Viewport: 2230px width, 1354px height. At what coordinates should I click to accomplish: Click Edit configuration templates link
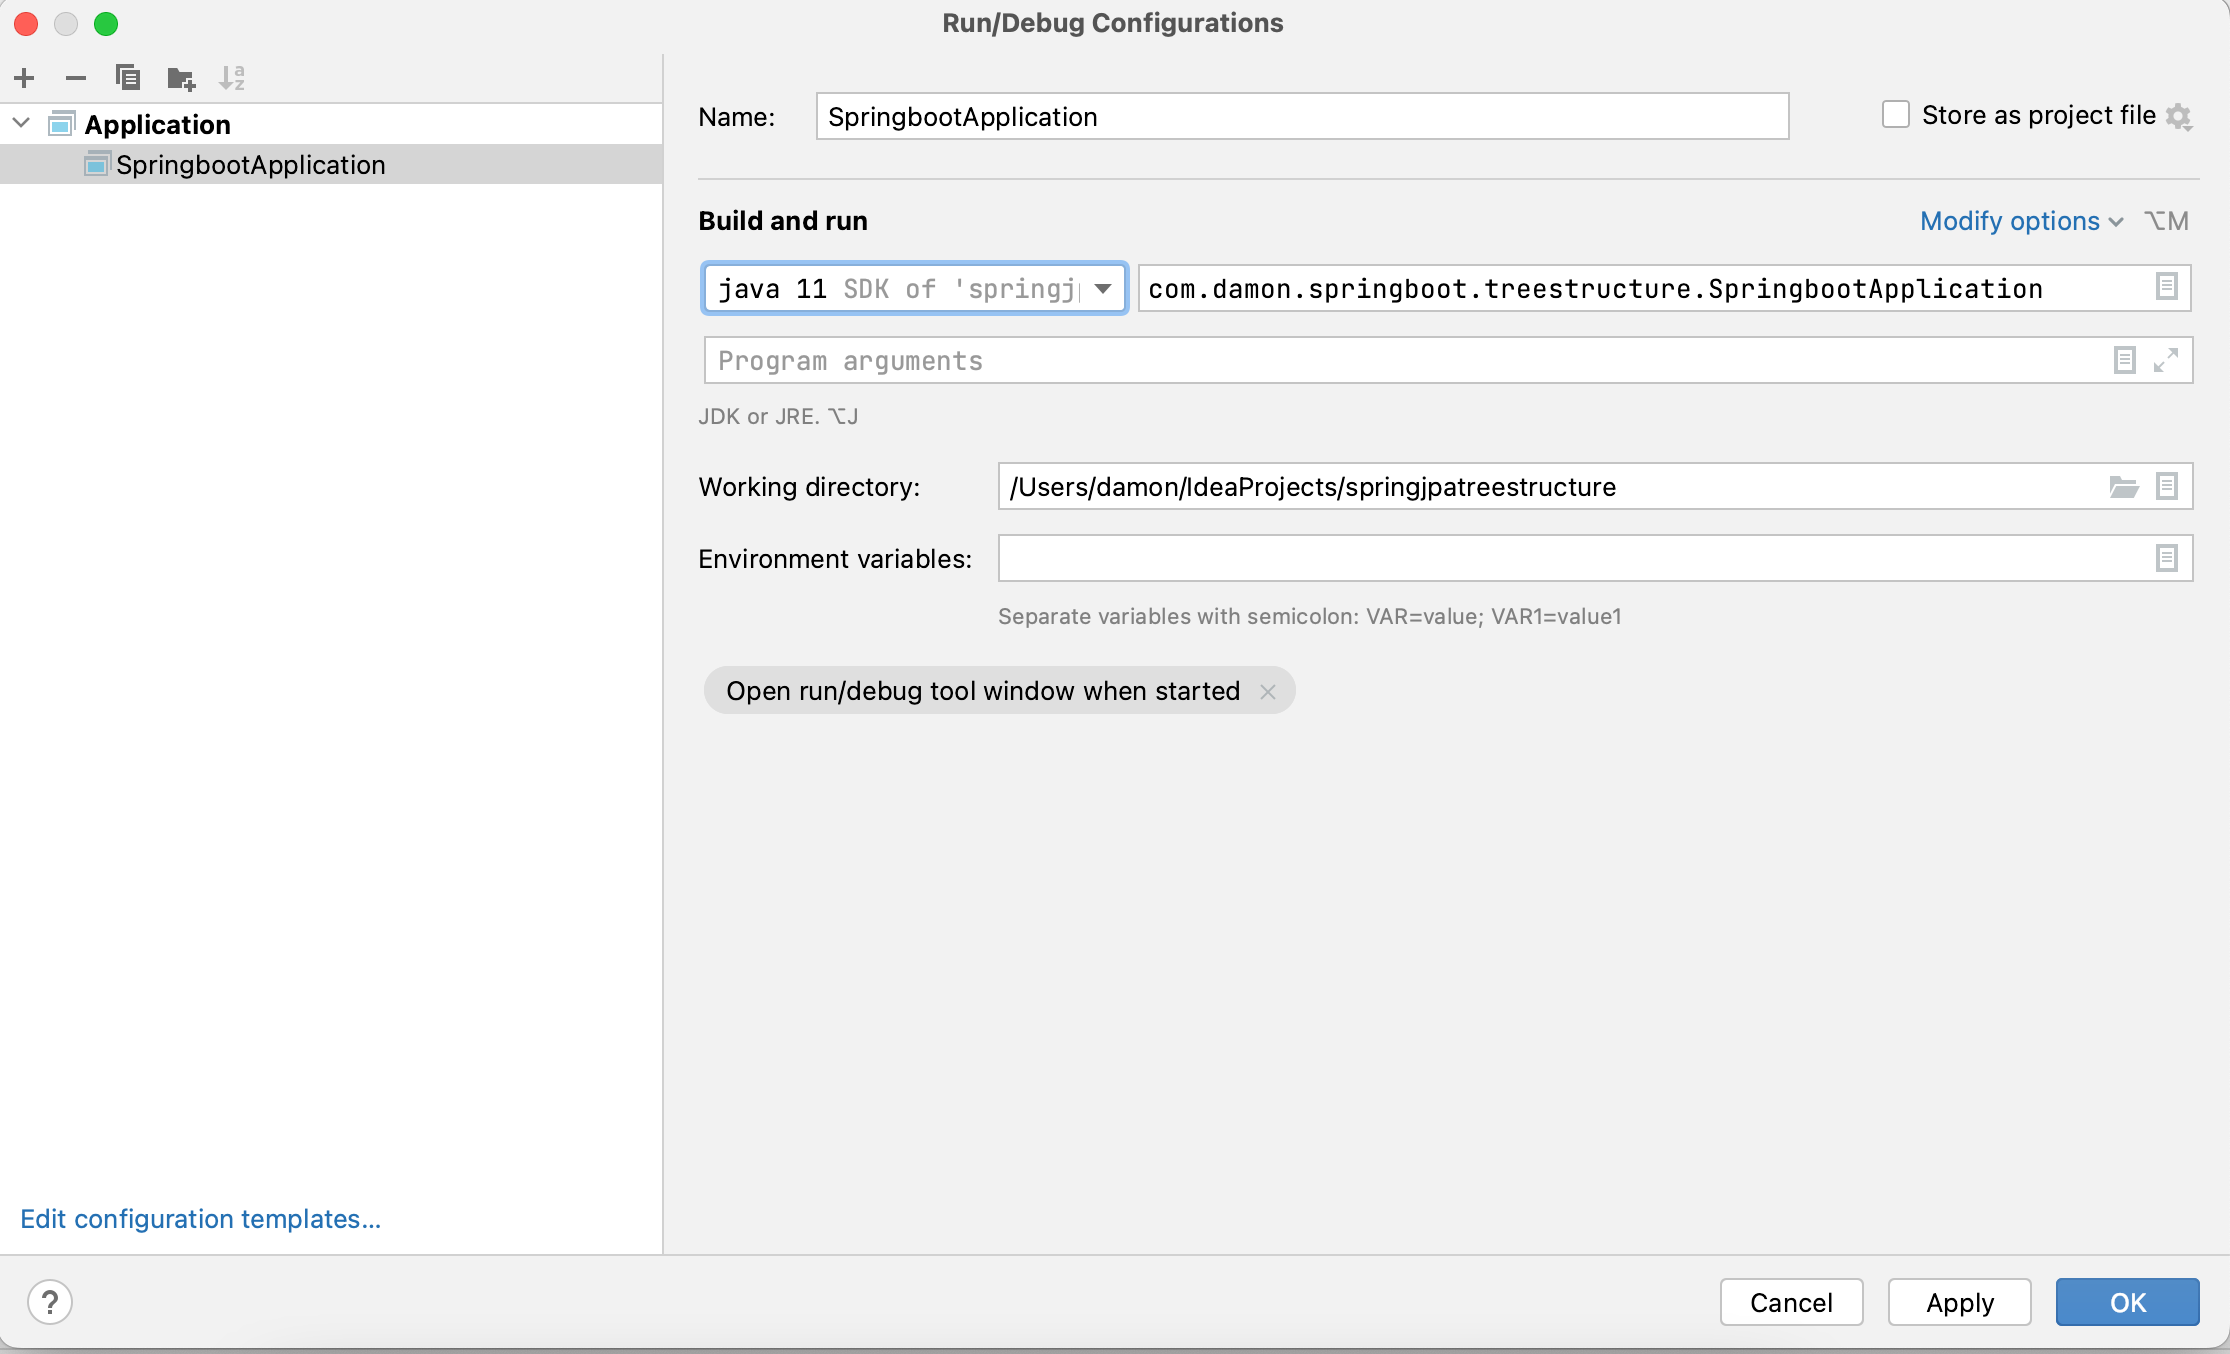200,1219
